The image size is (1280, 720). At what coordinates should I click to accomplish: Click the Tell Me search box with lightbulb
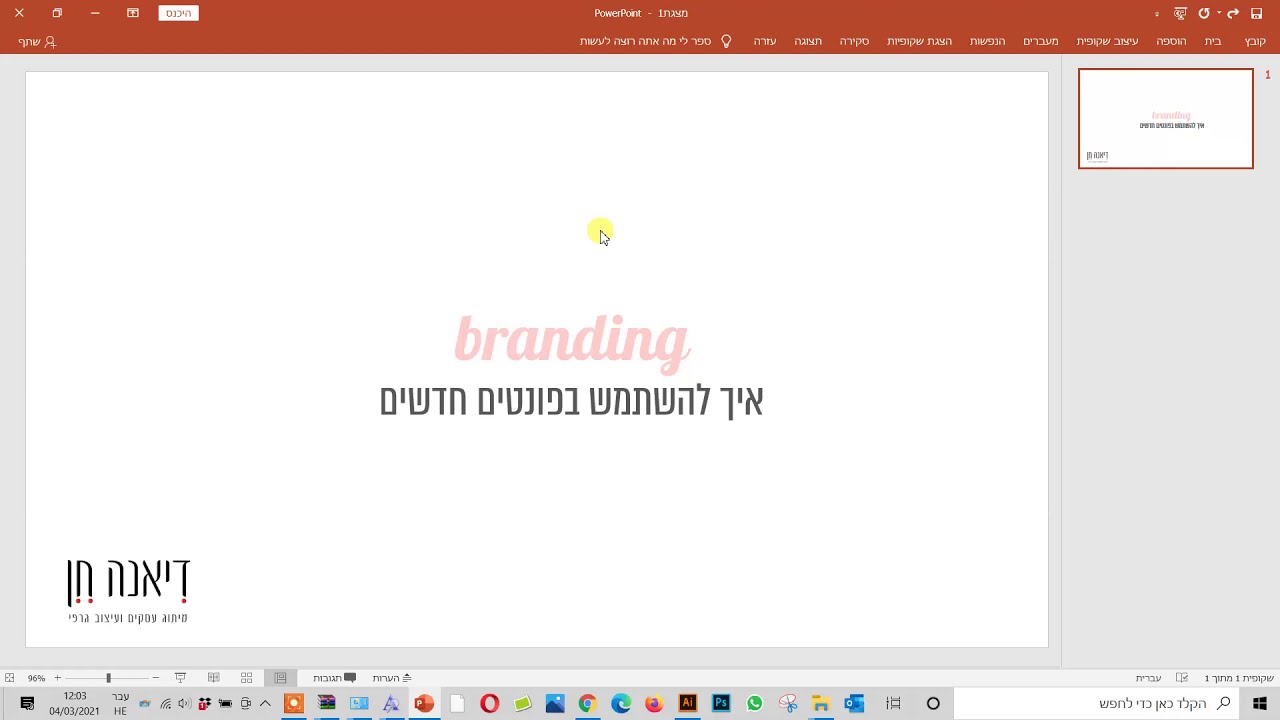pyautogui.click(x=655, y=41)
